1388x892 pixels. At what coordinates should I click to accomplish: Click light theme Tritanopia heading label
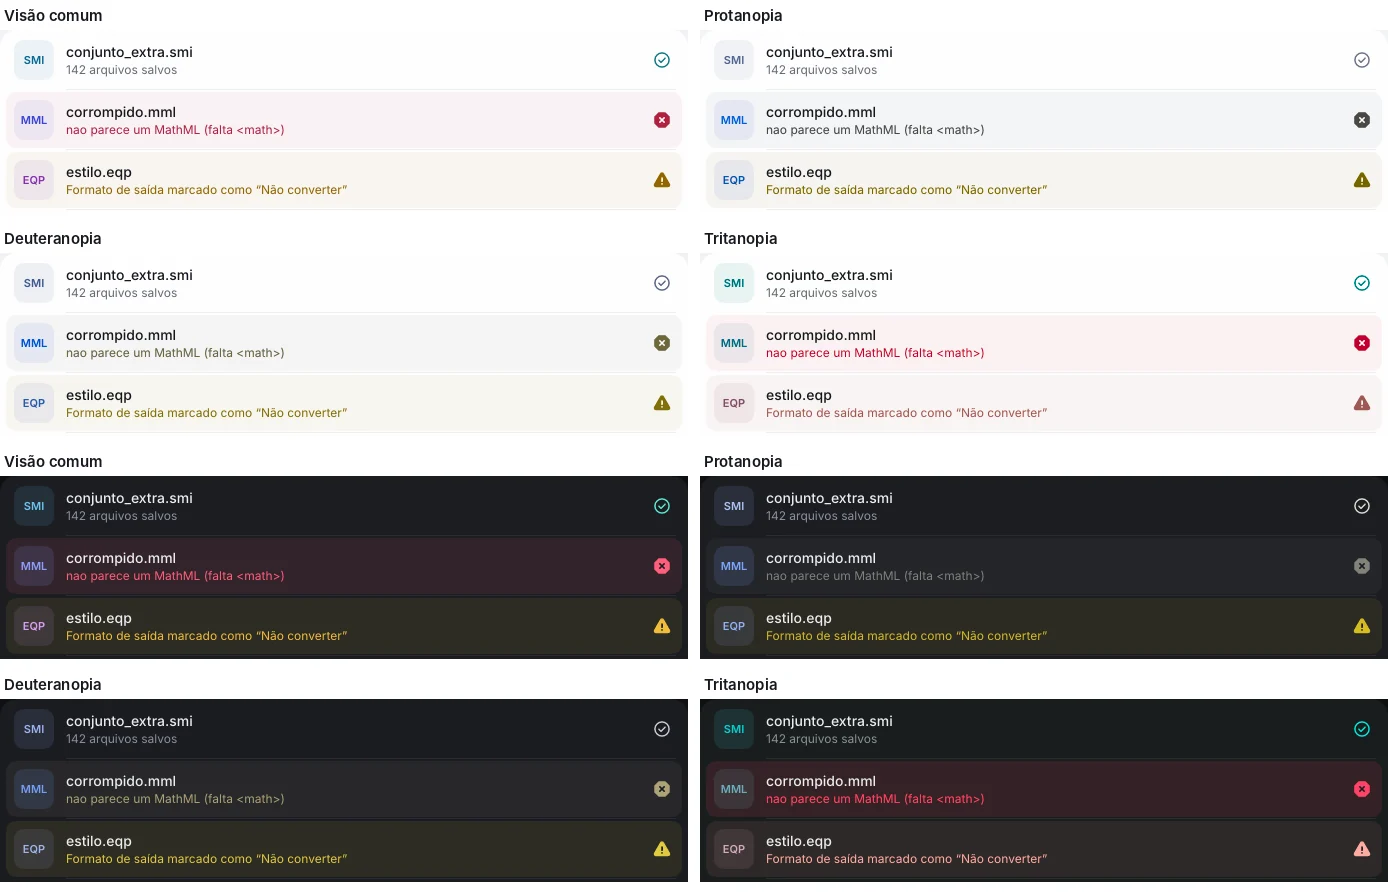pos(741,238)
